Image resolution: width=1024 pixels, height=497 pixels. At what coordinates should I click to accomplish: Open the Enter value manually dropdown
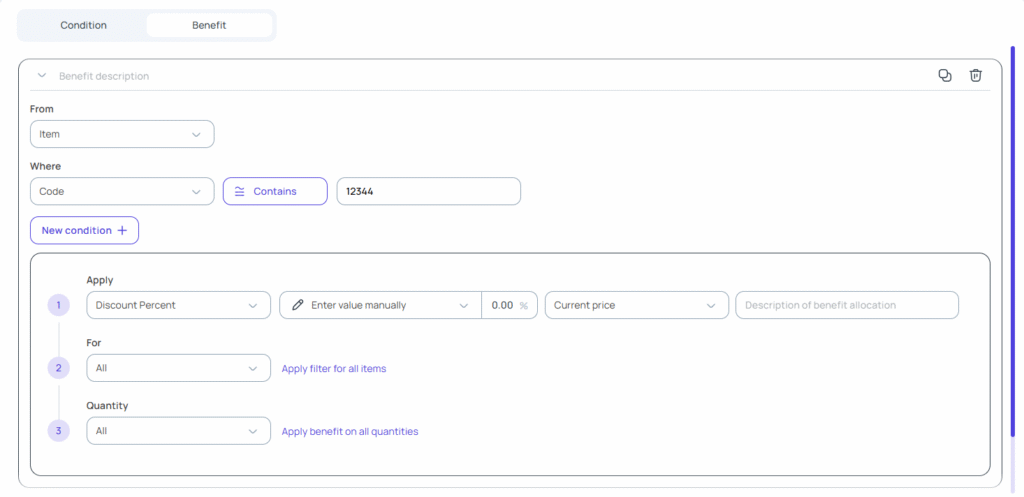pyautogui.click(x=380, y=305)
